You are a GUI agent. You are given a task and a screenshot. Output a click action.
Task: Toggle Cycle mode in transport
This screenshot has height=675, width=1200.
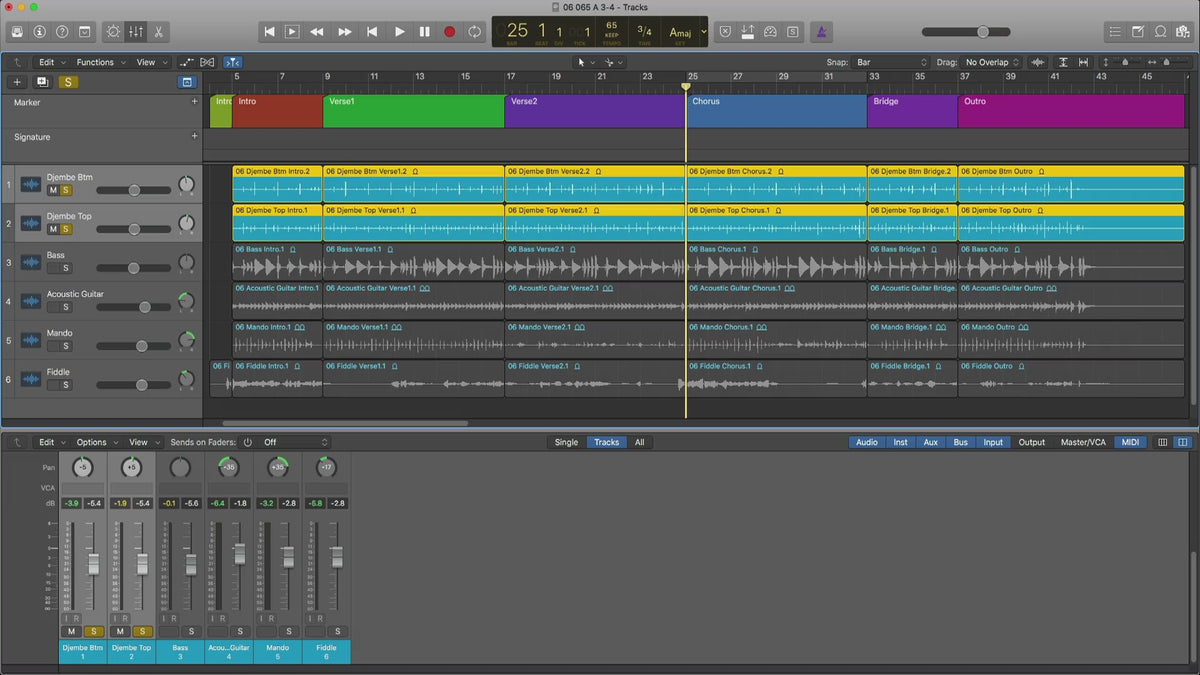(474, 32)
